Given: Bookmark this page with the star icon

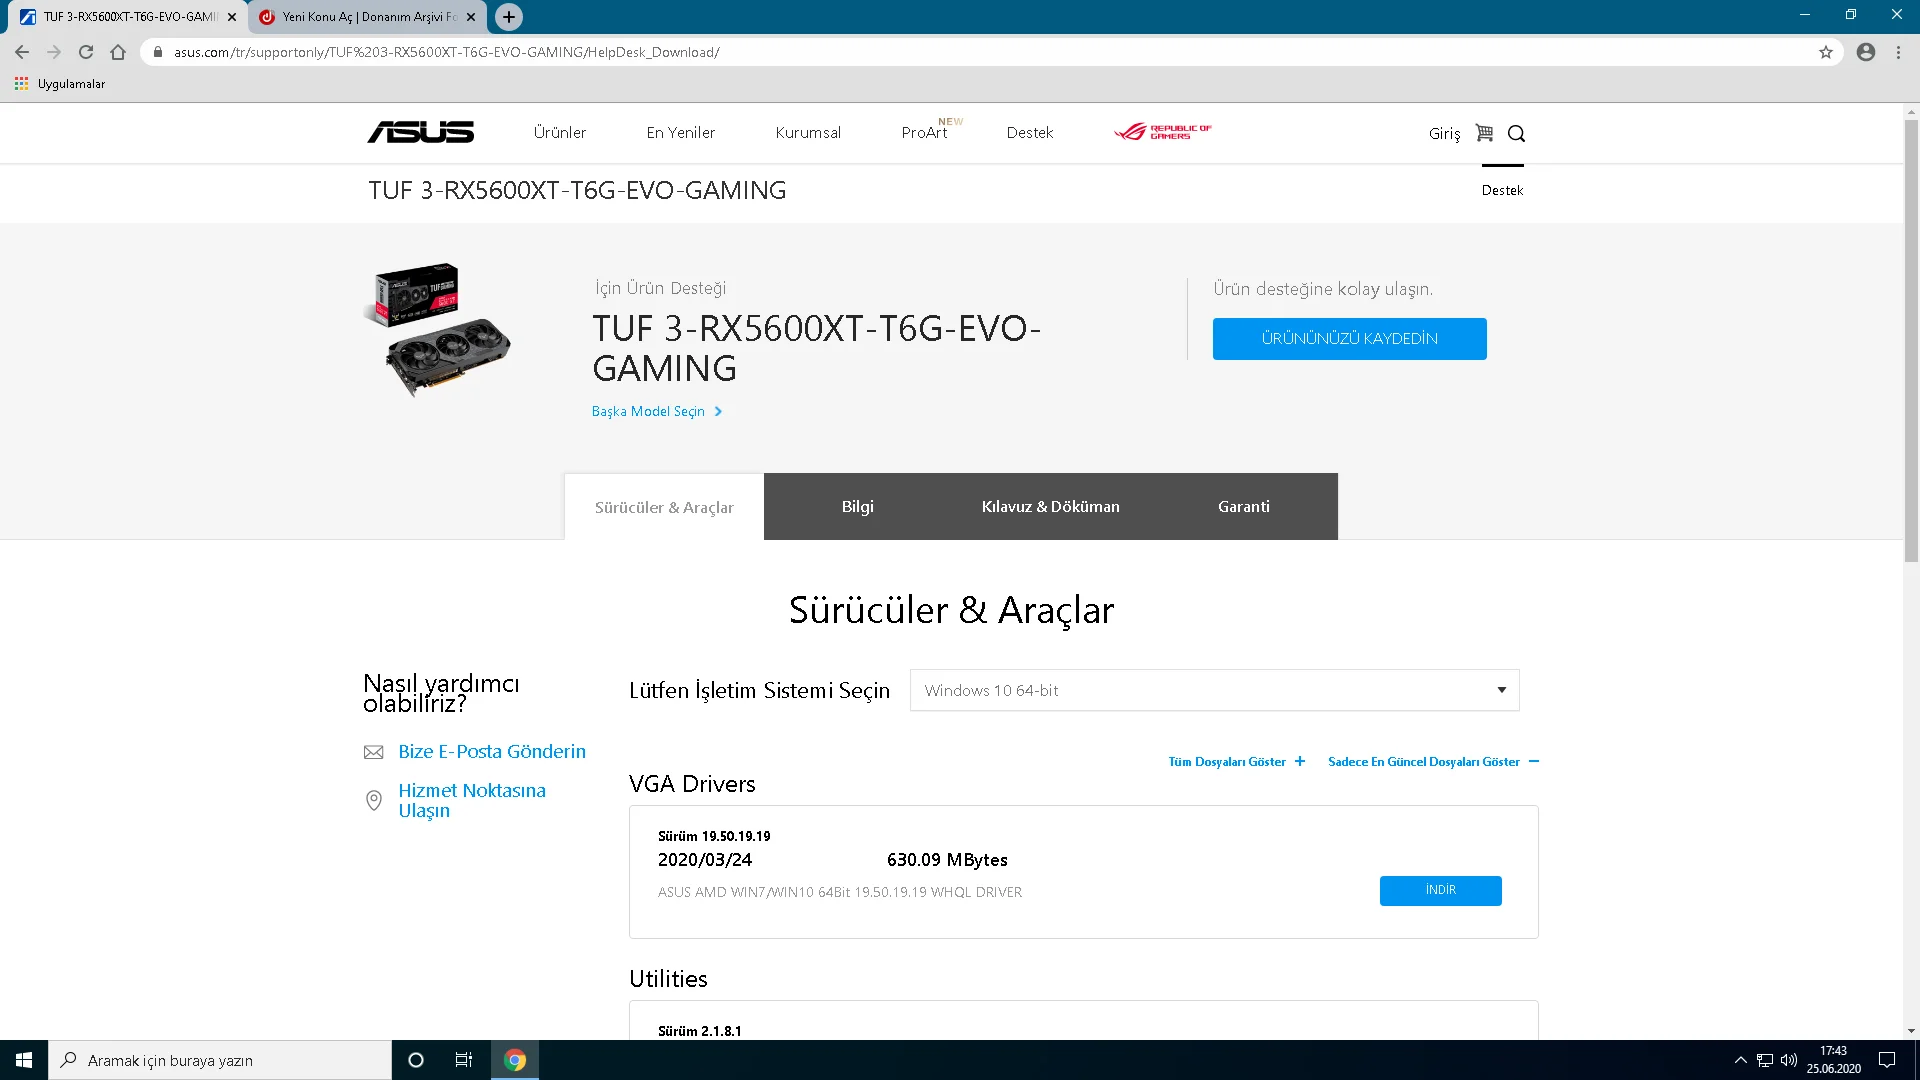Looking at the screenshot, I should coord(1826,52).
